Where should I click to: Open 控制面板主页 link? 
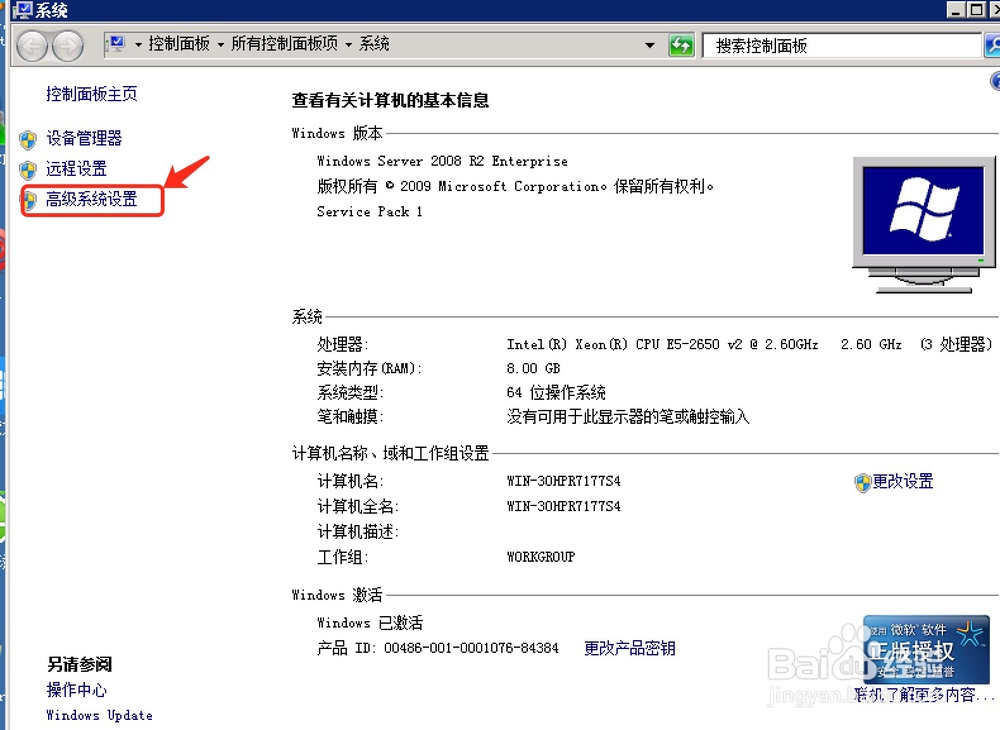(91, 94)
